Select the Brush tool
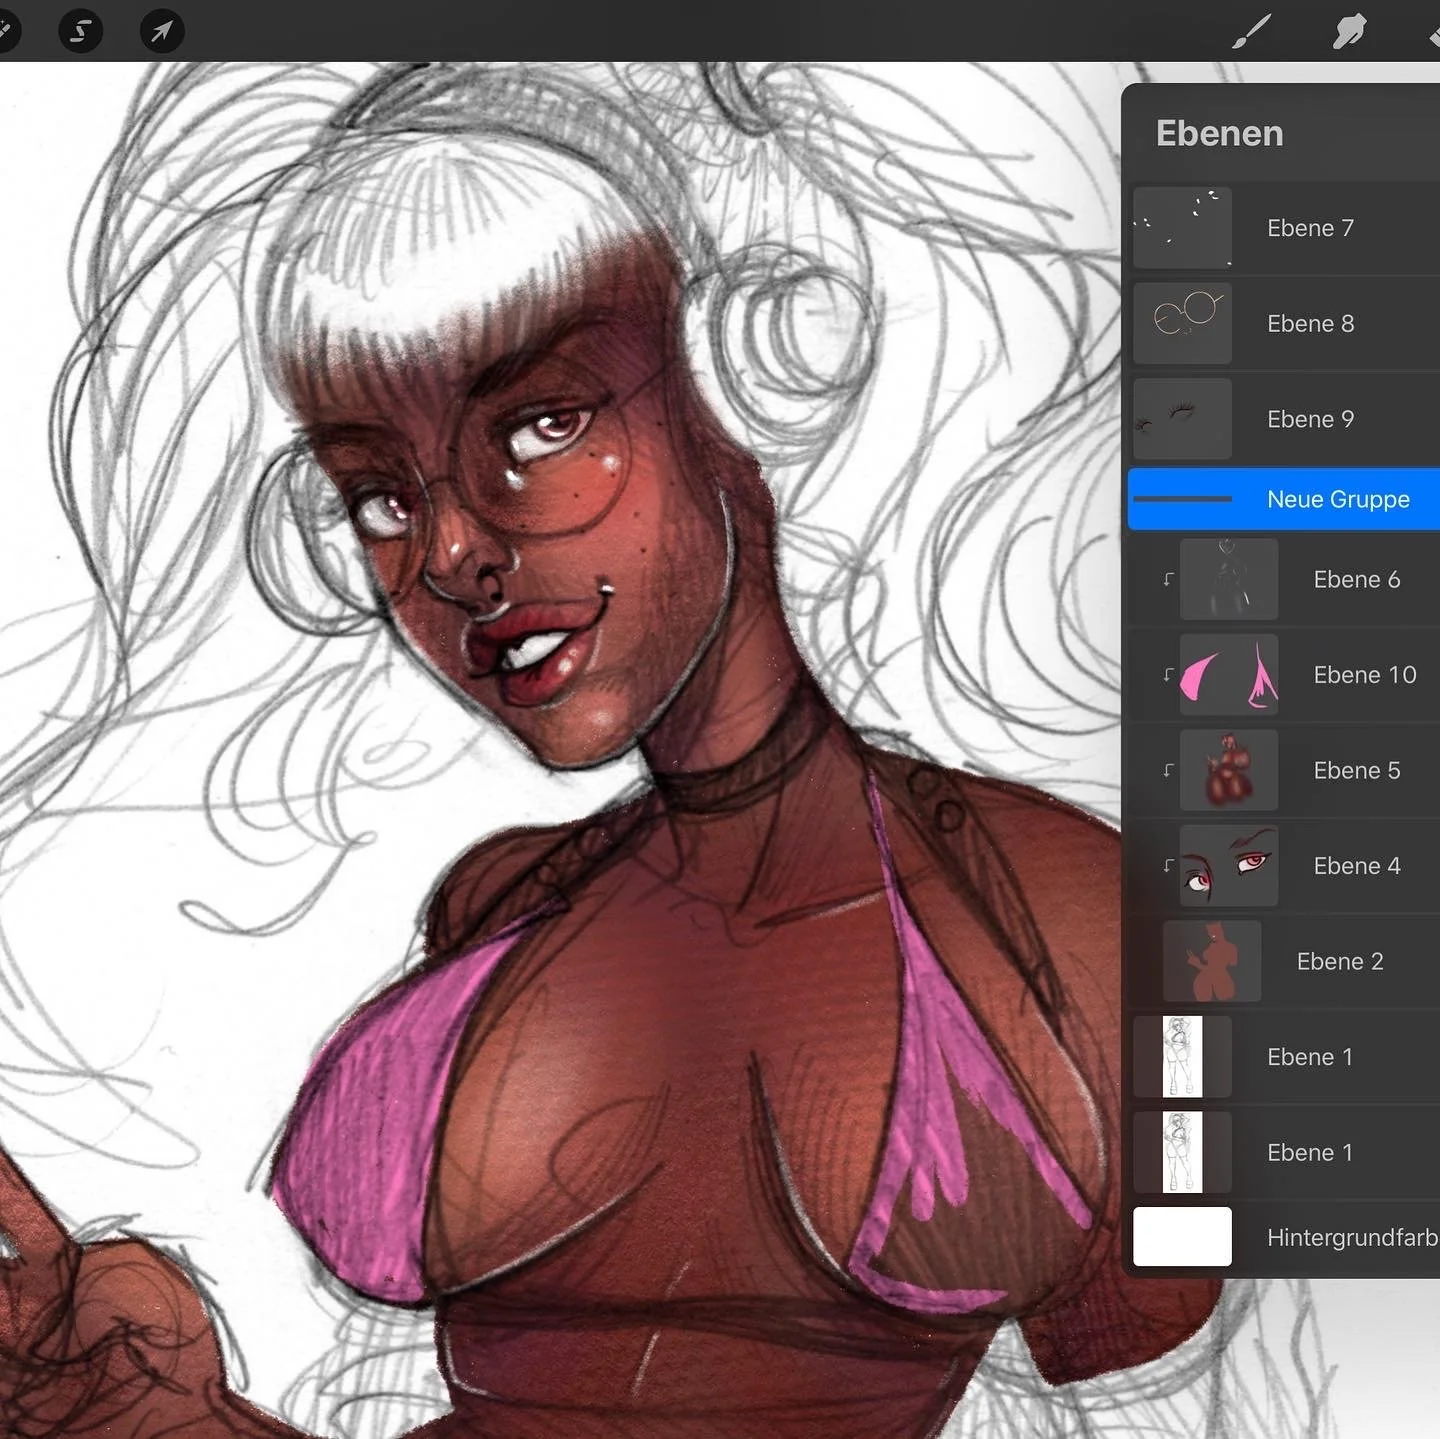This screenshot has height=1439, width=1440. (x=1251, y=31)
